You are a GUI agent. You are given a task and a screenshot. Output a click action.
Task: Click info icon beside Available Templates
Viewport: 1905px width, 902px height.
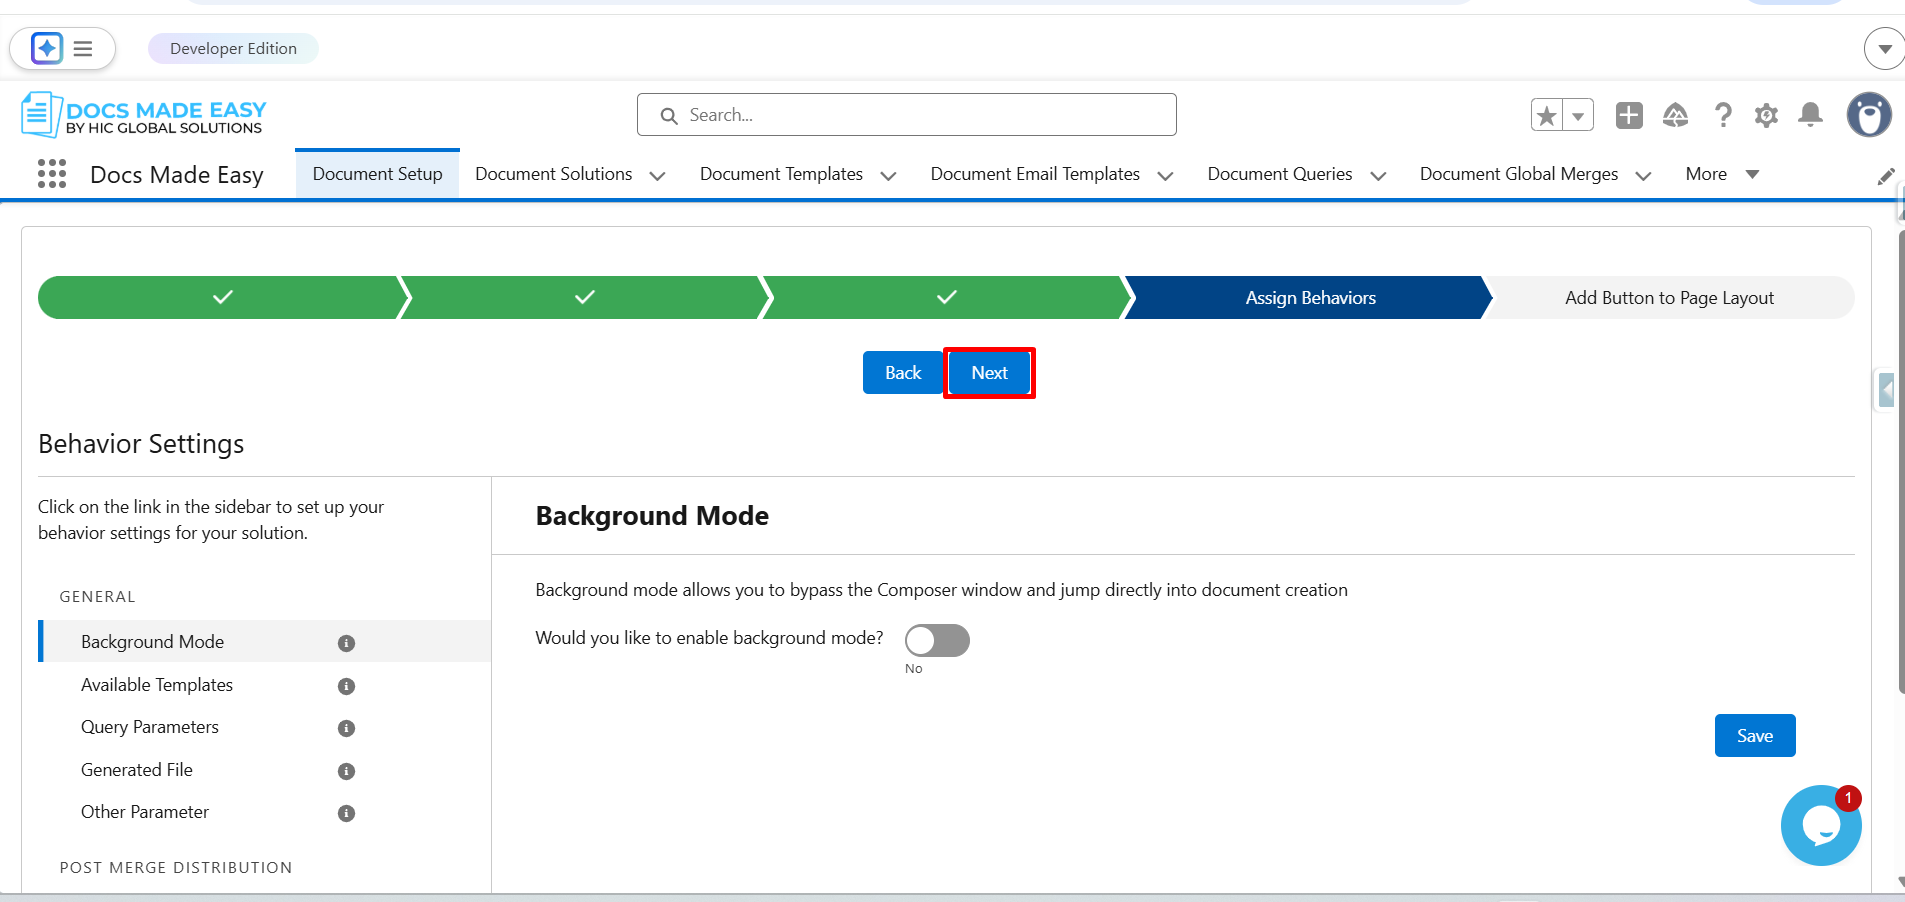tap(346, 686)
